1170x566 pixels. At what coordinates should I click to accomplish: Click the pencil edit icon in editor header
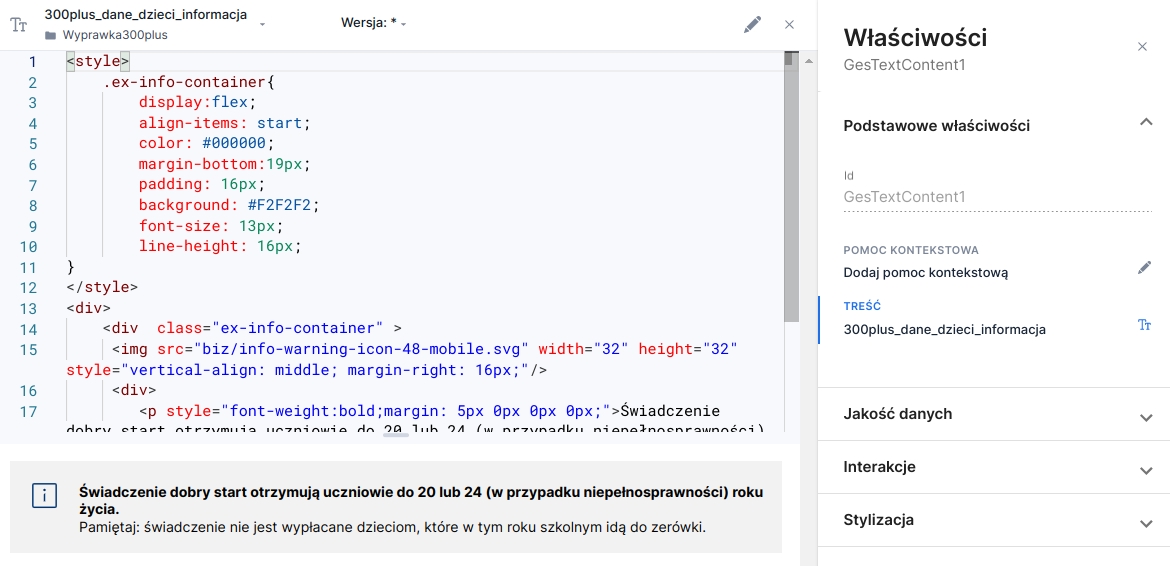pos(752,25)
